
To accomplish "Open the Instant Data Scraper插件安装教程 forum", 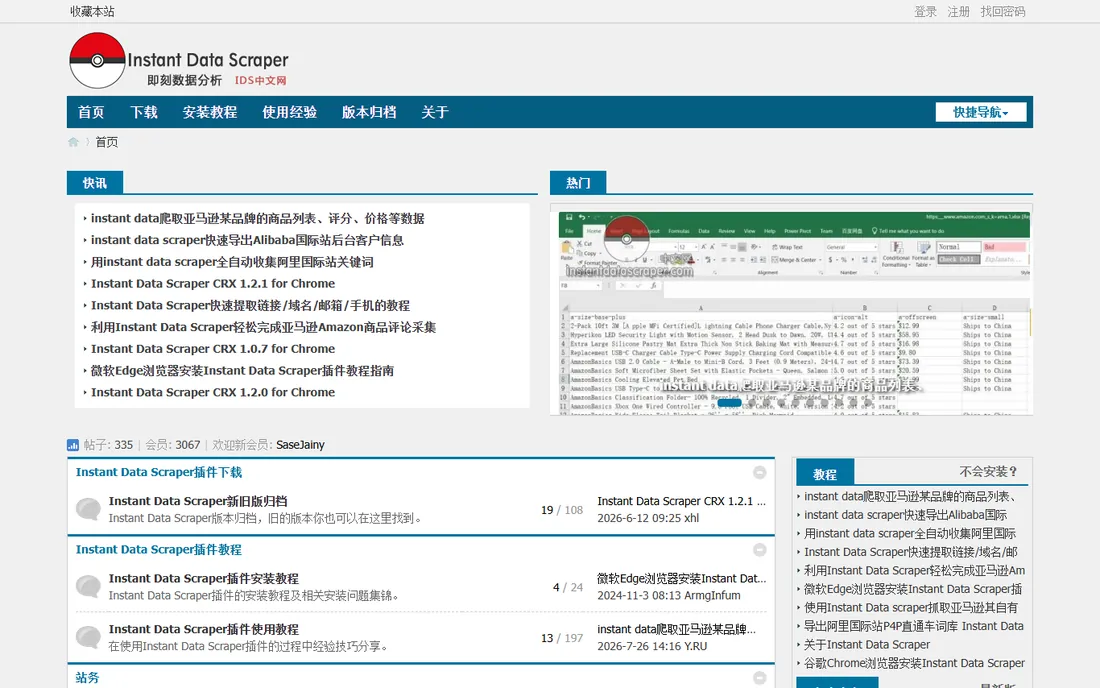I will pos(203,579).
